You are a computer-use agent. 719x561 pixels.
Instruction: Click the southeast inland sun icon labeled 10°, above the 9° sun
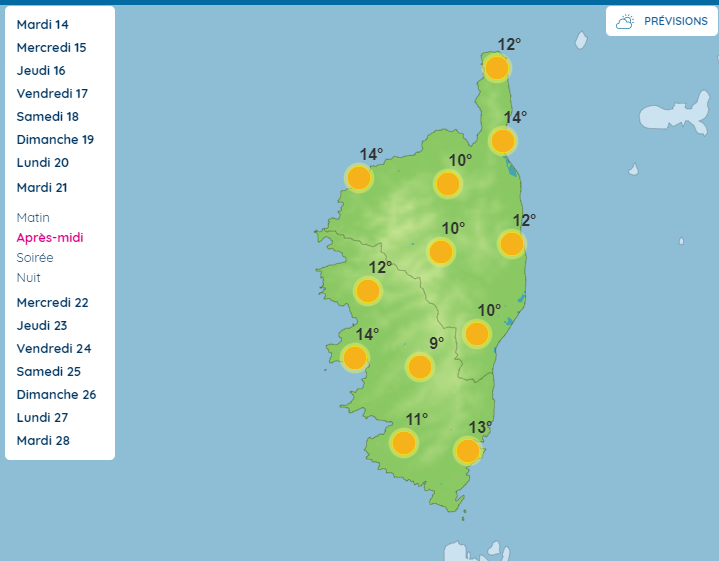477,333
